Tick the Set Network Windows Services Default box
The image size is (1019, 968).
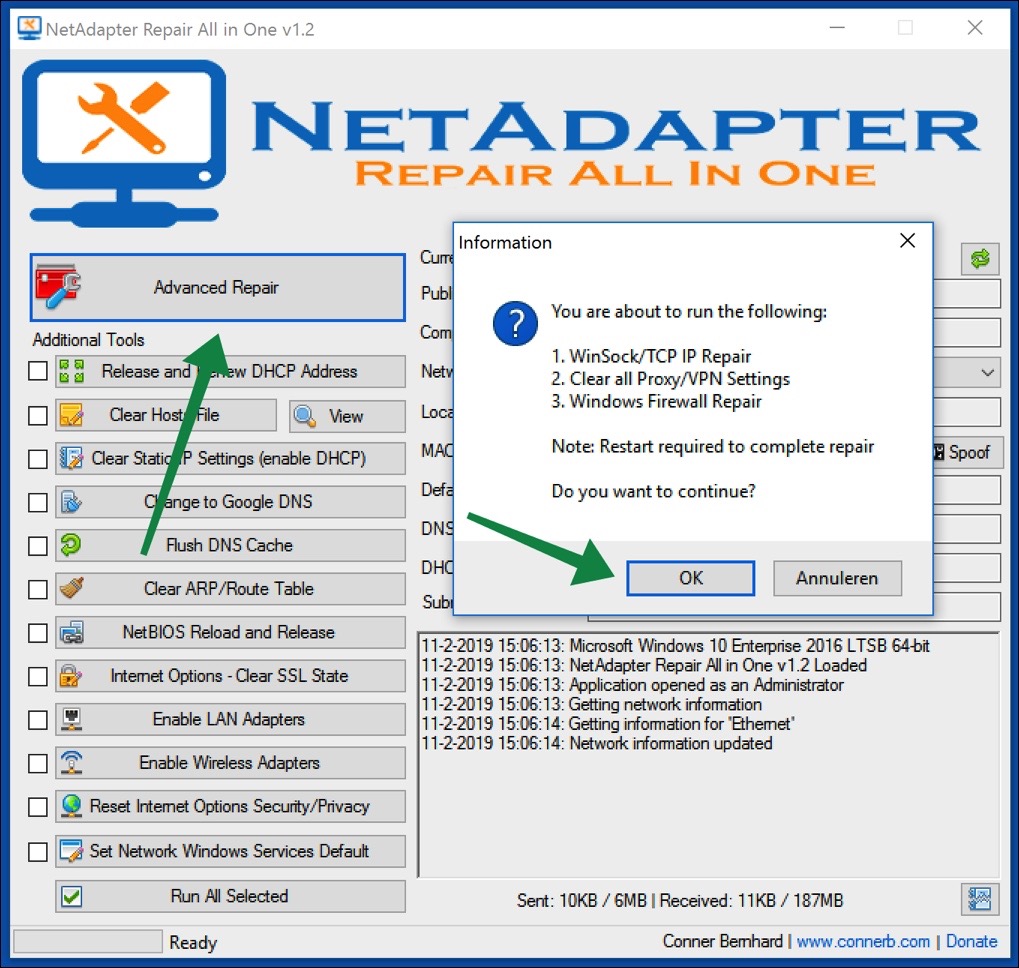point(38,852)
